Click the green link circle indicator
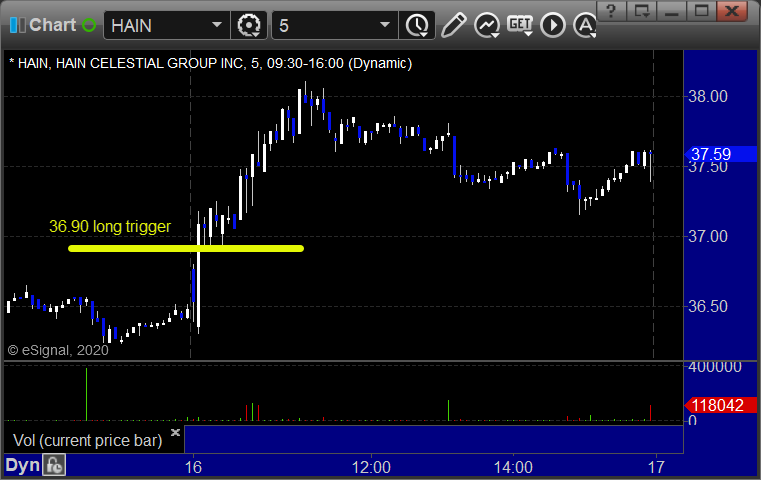This screenshot has width=761, height=480. click(x=89, y=25)
